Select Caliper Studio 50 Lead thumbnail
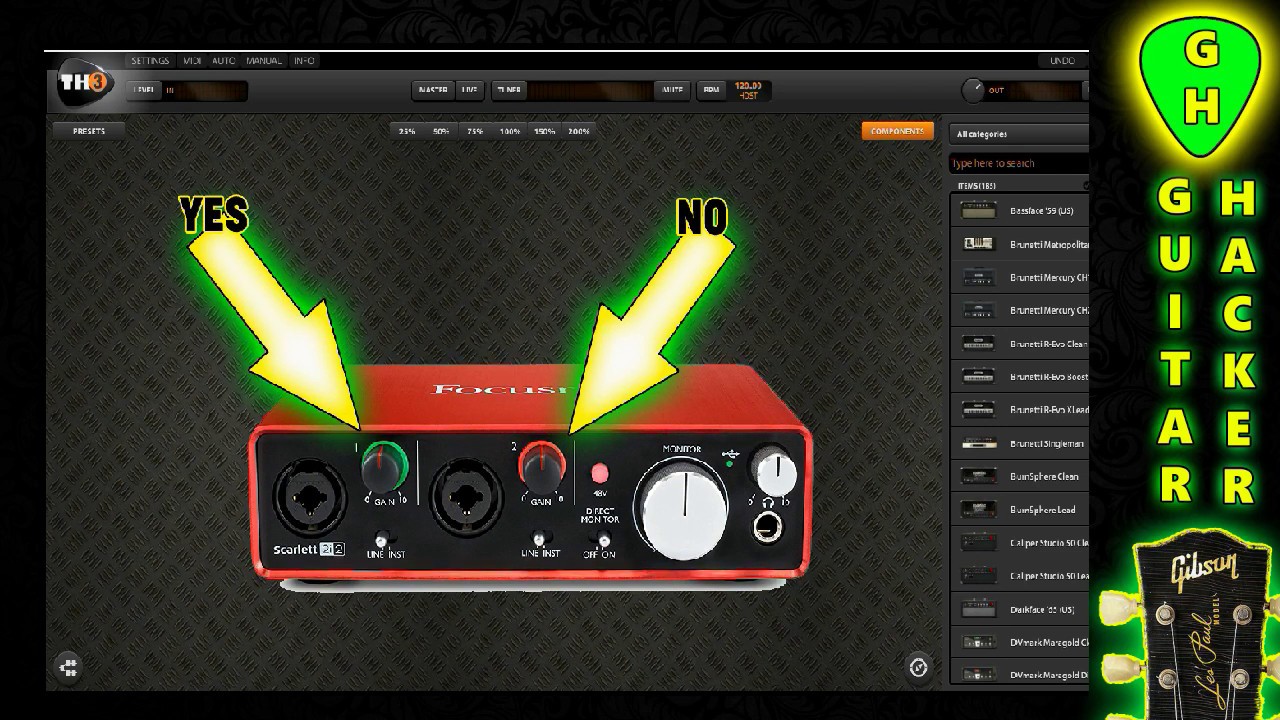The width and height of the screenshot is (1280, 720). [979, 576]
